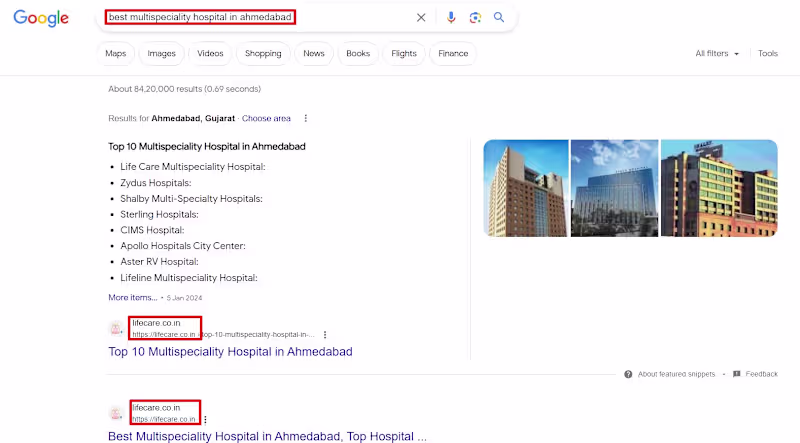This screenshot has width=800, height=443.
Task: Start voice search with microphone icon
Action: [451, 17]
